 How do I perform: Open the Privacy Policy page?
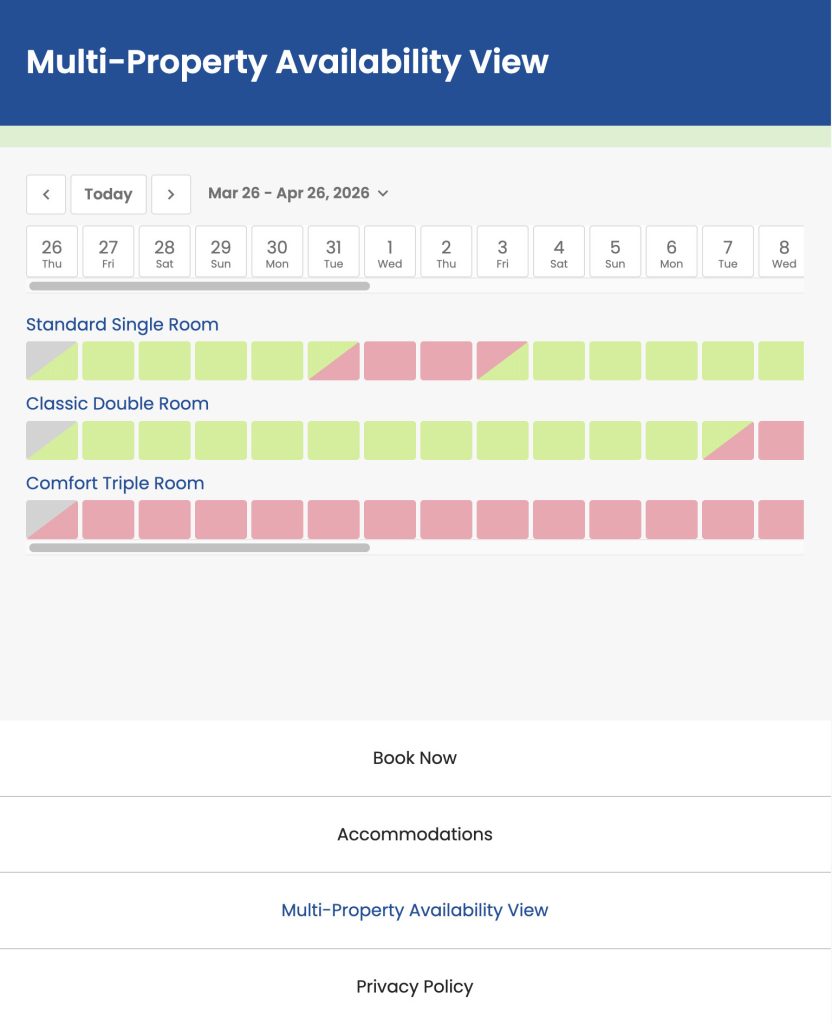(415, 986)
